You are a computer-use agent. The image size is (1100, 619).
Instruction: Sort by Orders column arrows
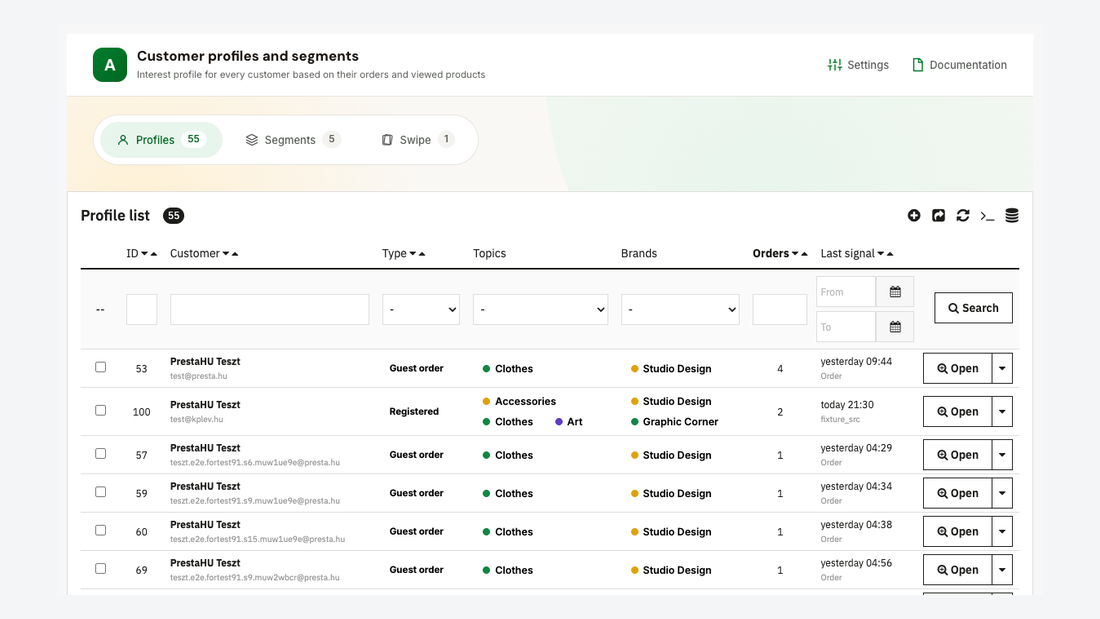[x=800, y=253]
